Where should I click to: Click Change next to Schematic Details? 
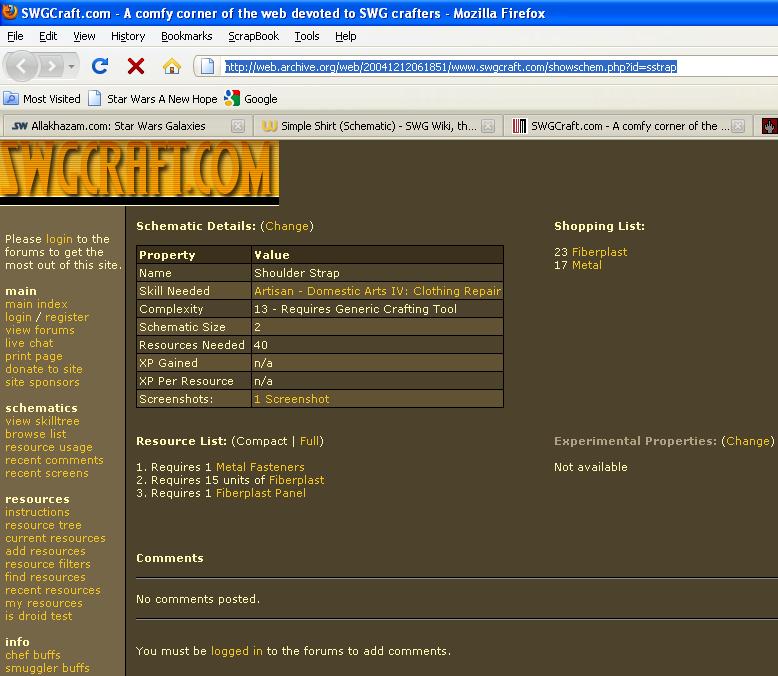[287, 226]
